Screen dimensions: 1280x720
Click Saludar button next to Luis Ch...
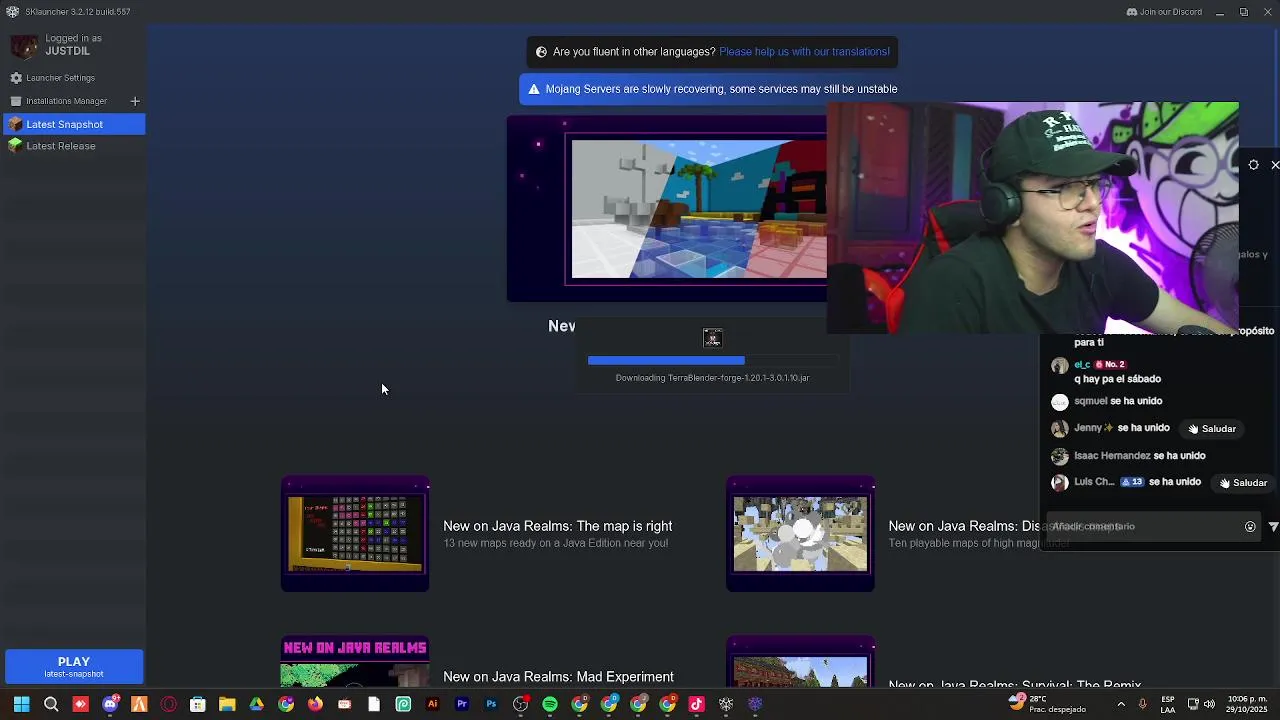pyautogui.click(x=1243, y=483)
